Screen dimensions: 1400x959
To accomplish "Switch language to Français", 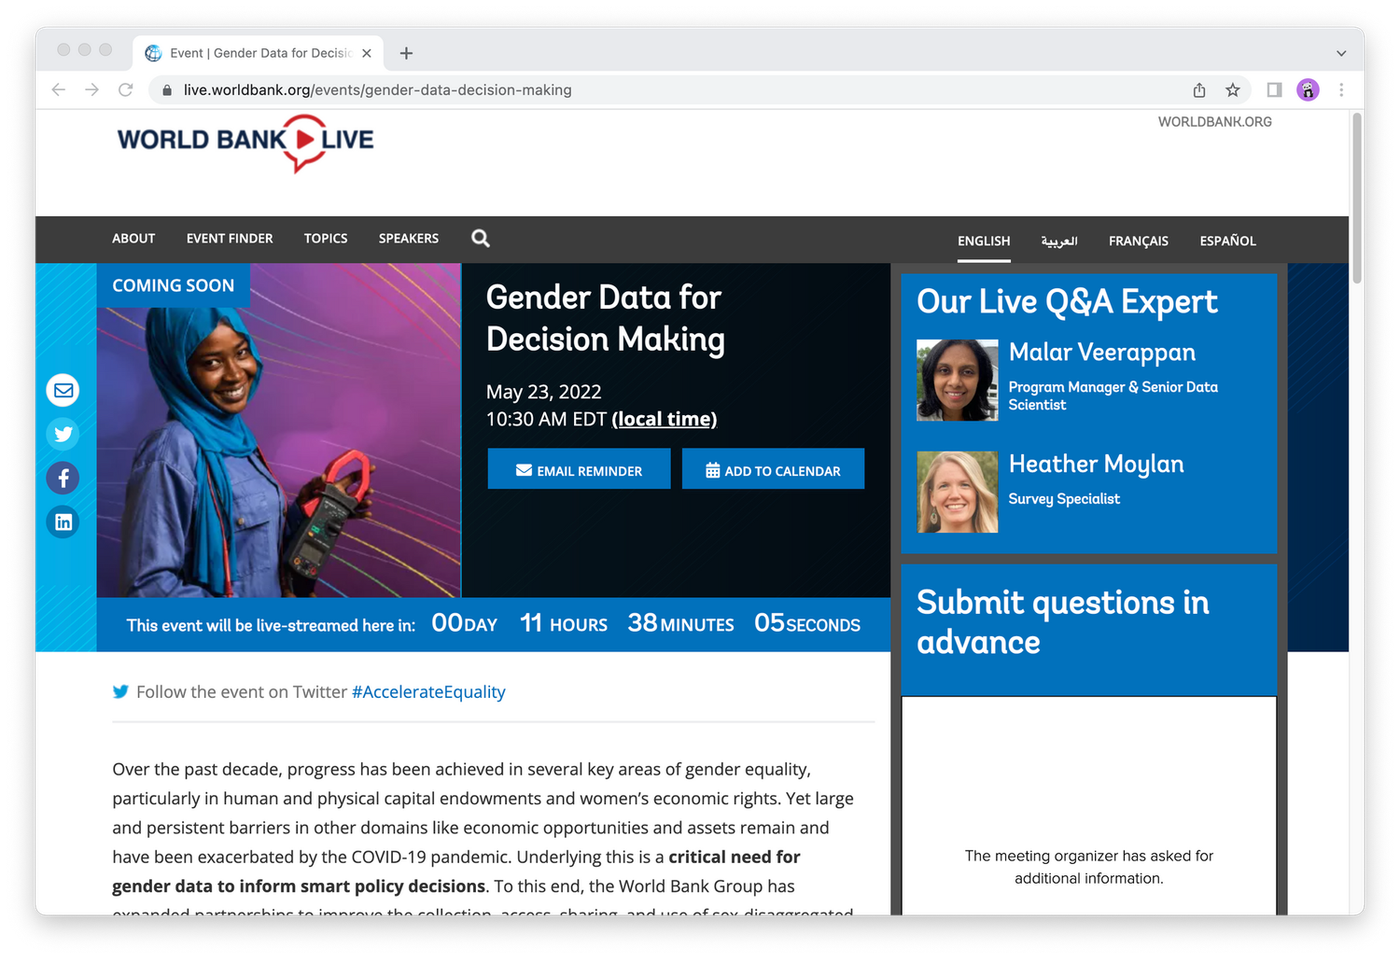I will point(1138,241).
